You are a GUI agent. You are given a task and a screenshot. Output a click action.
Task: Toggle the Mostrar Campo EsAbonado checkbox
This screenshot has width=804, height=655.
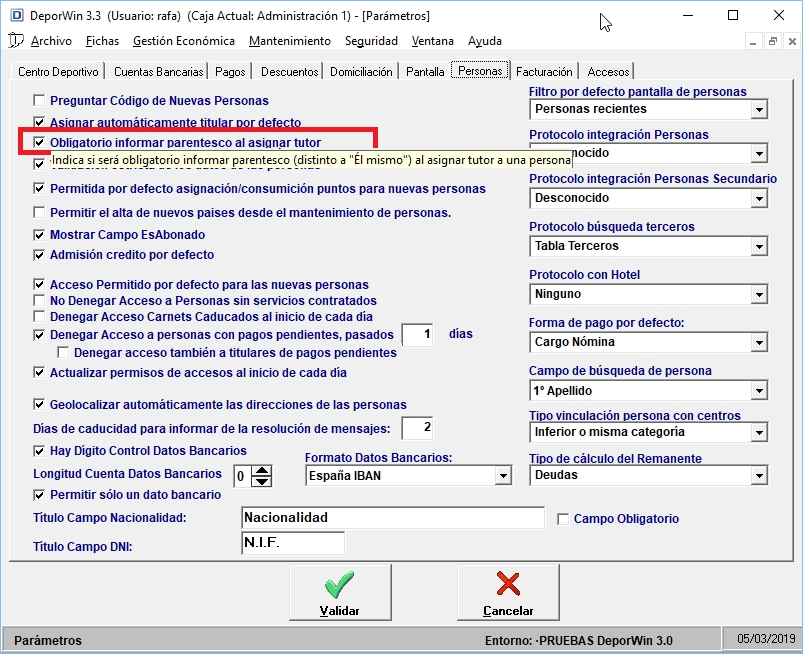(x=39, y=234)
